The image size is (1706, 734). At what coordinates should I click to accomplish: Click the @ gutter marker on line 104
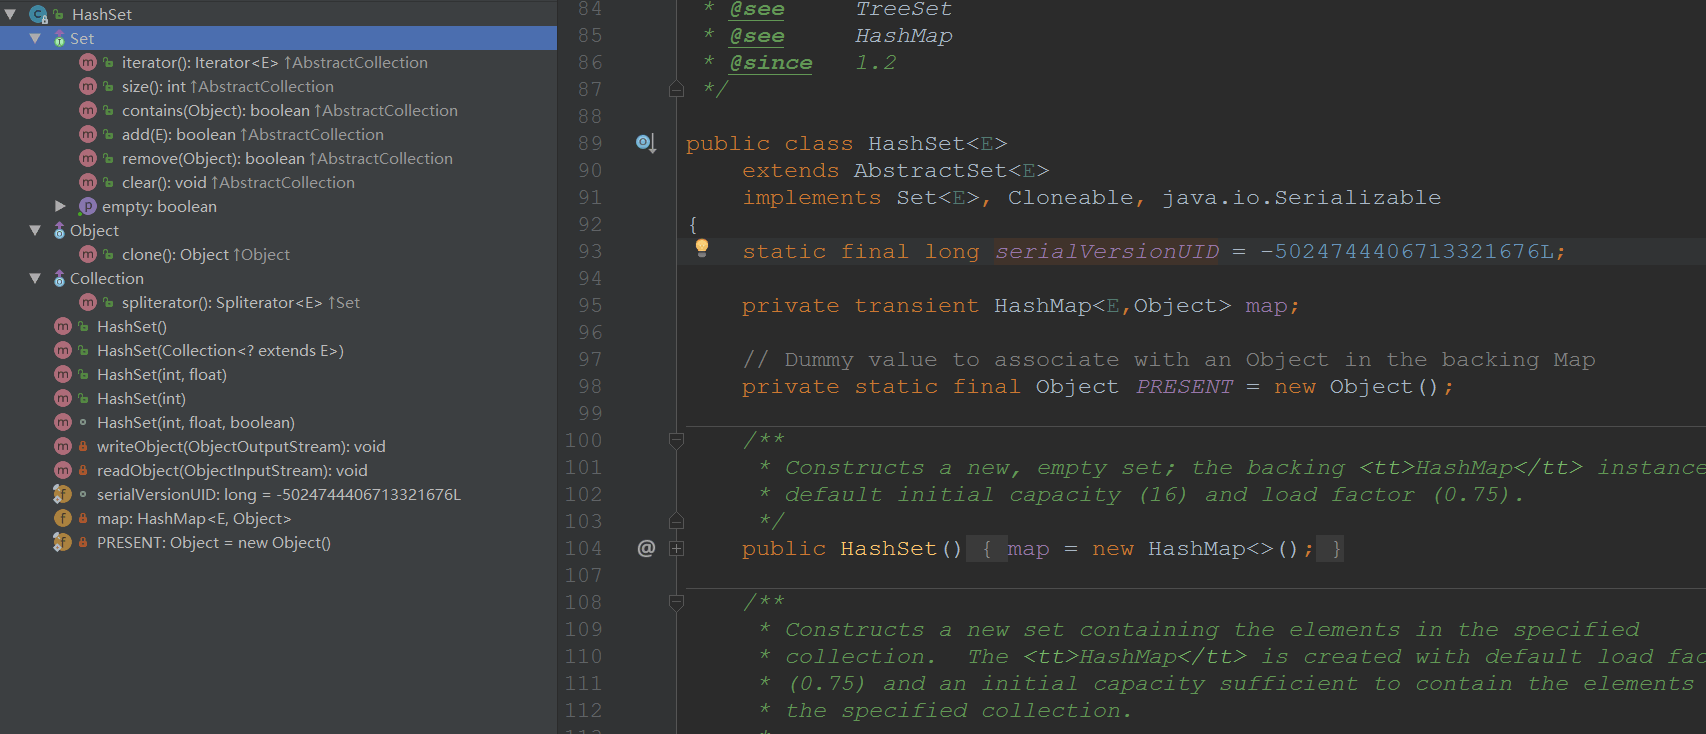pyautogui.click(x=646, y=548)
